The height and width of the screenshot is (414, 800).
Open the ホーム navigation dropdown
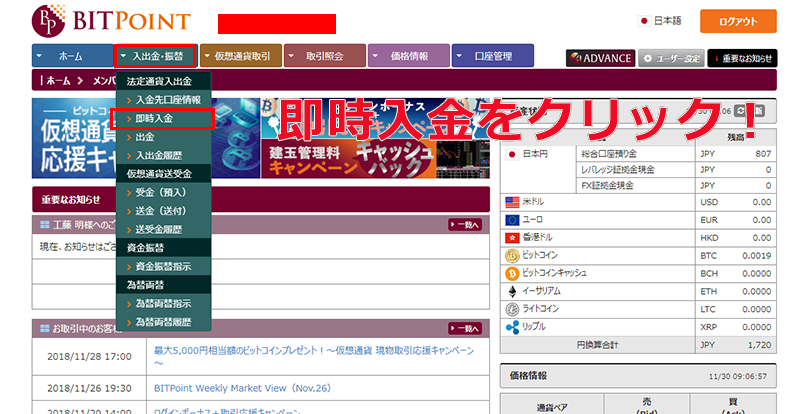tap(72, 56)
